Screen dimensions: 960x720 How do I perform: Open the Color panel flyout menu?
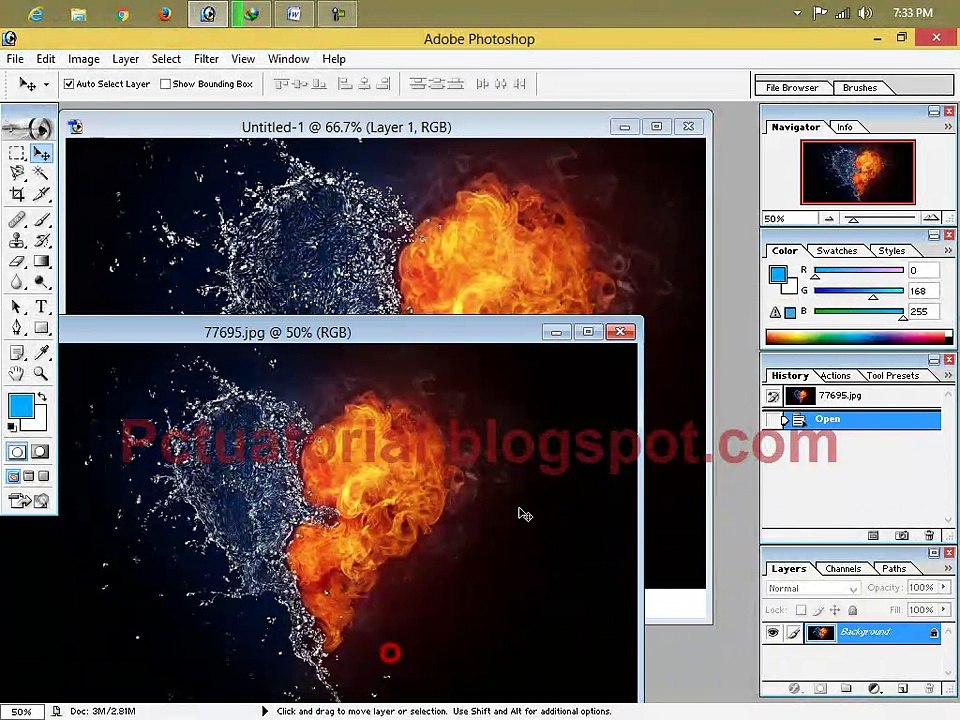[948, 250]
